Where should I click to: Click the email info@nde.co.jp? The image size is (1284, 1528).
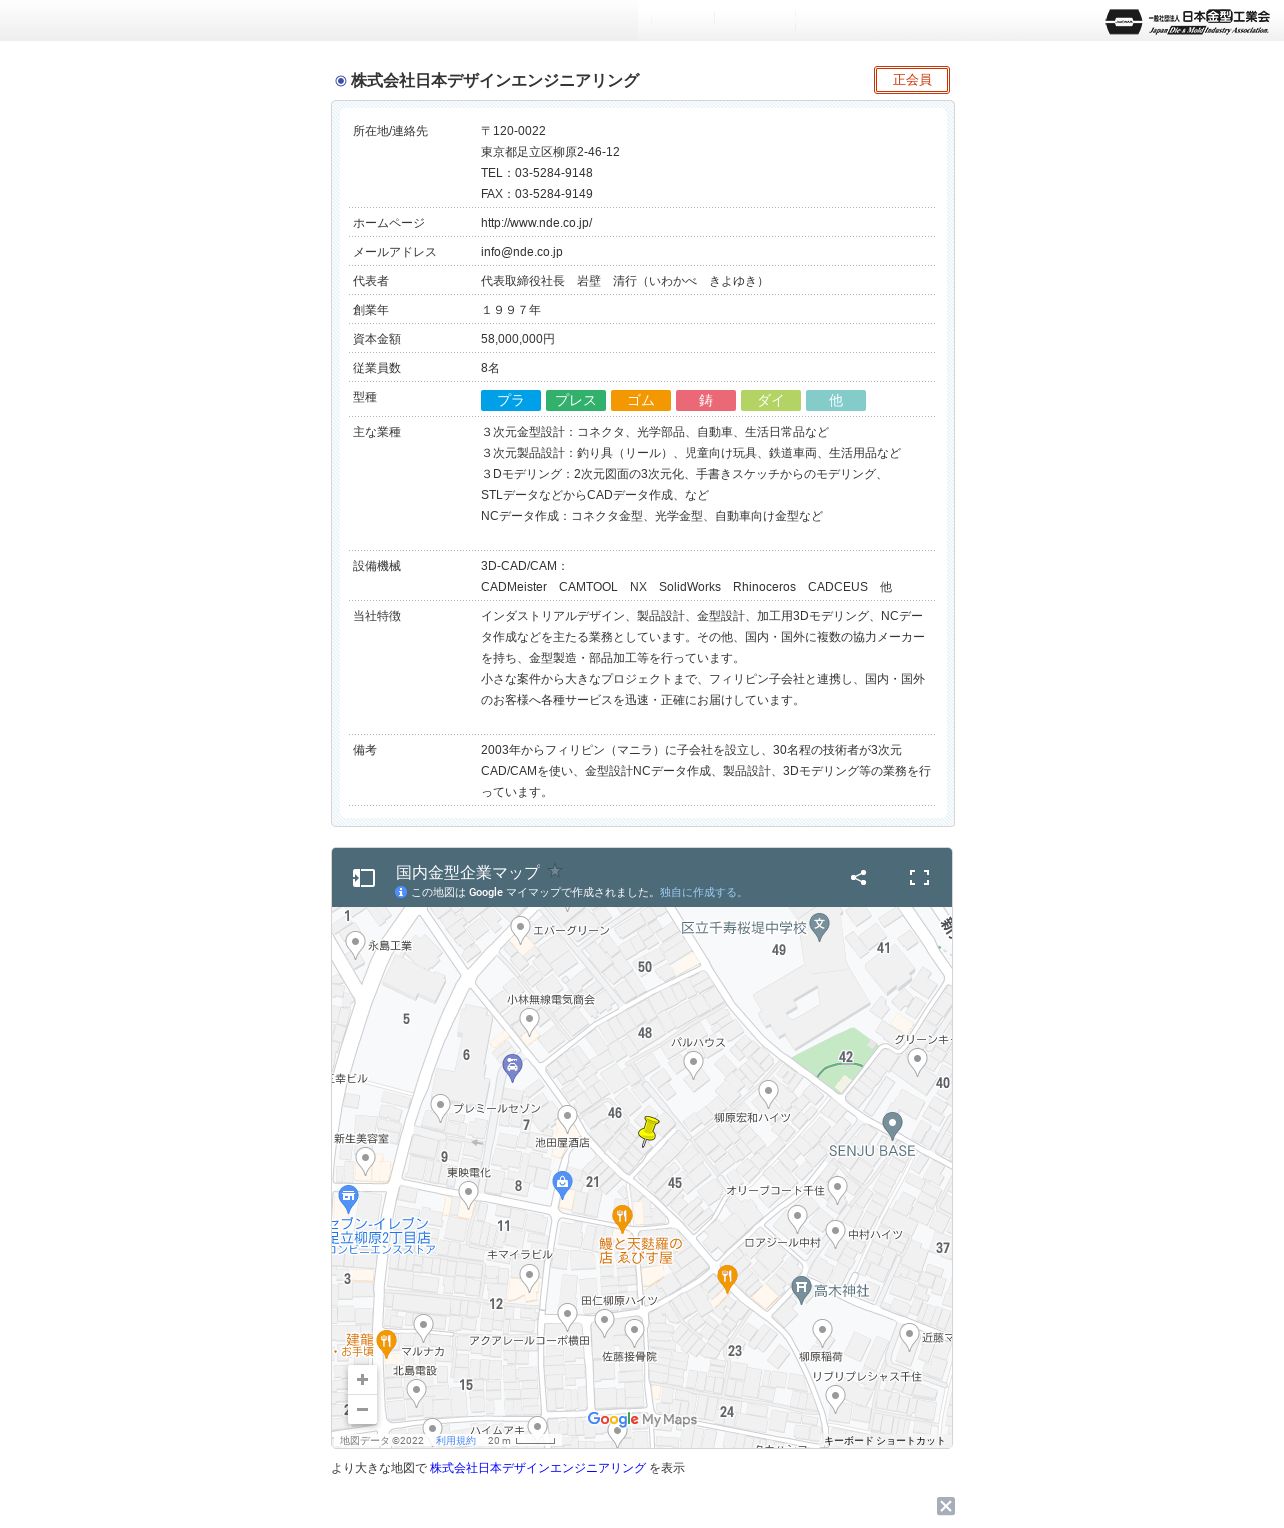coord(521,252)
